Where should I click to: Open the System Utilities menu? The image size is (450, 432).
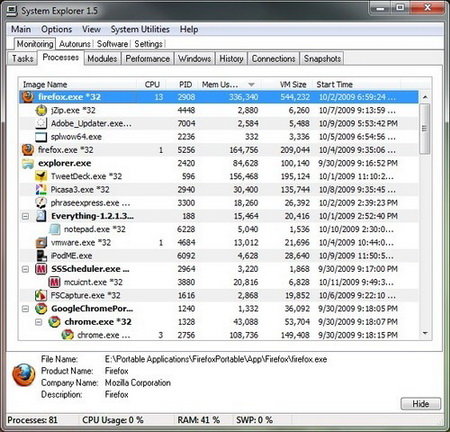(x=140, y=29)
